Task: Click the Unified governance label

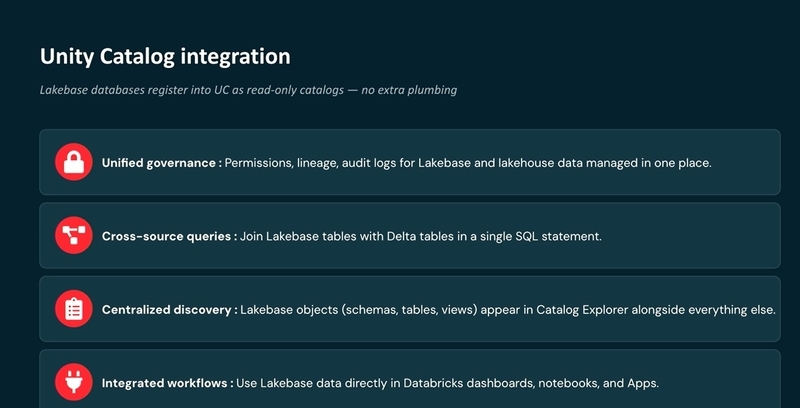Action: [162, 163]
